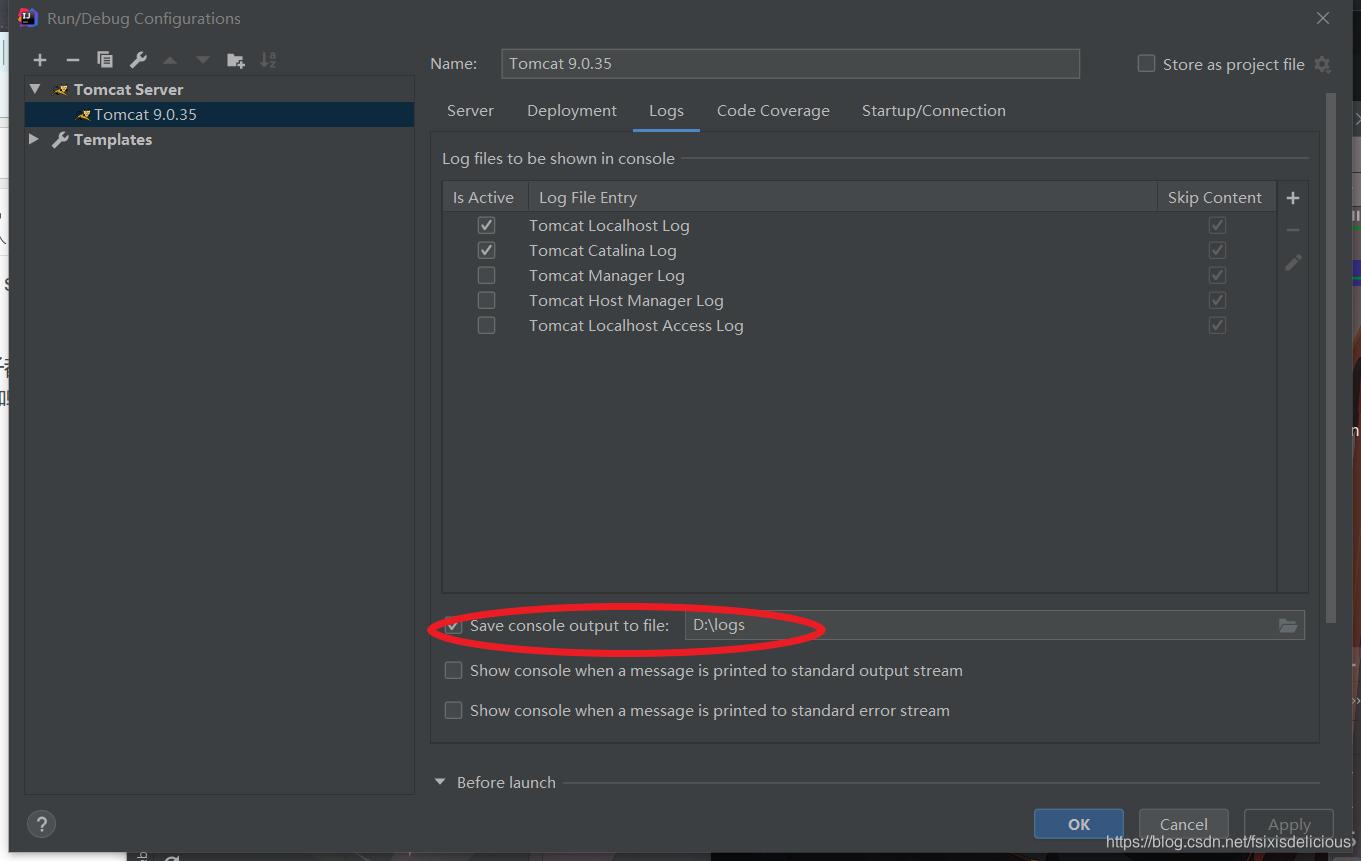1361x861 pixels.
Task: Open the Startup/Connection tab
Action: pyautogui.click(x=934, y=111)
